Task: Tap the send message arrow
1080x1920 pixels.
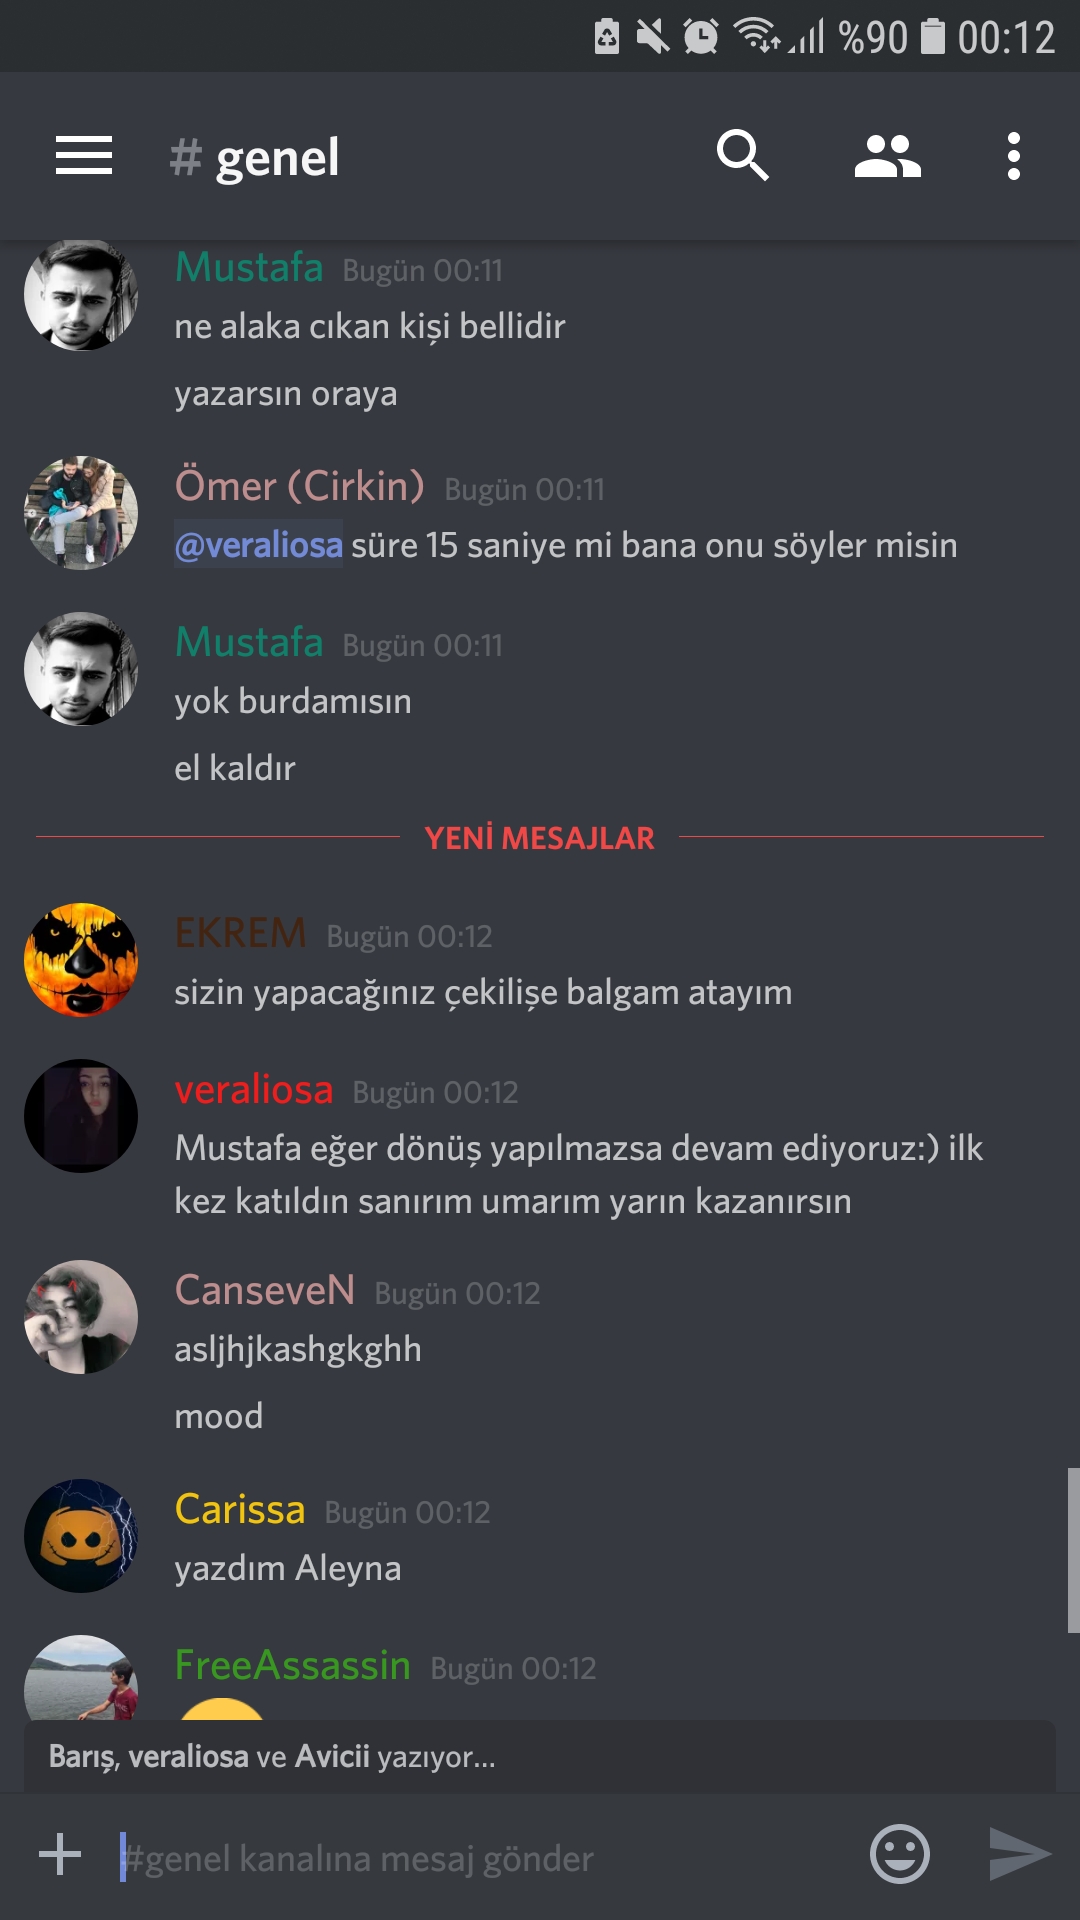Action: [x=1019, y=1854]
